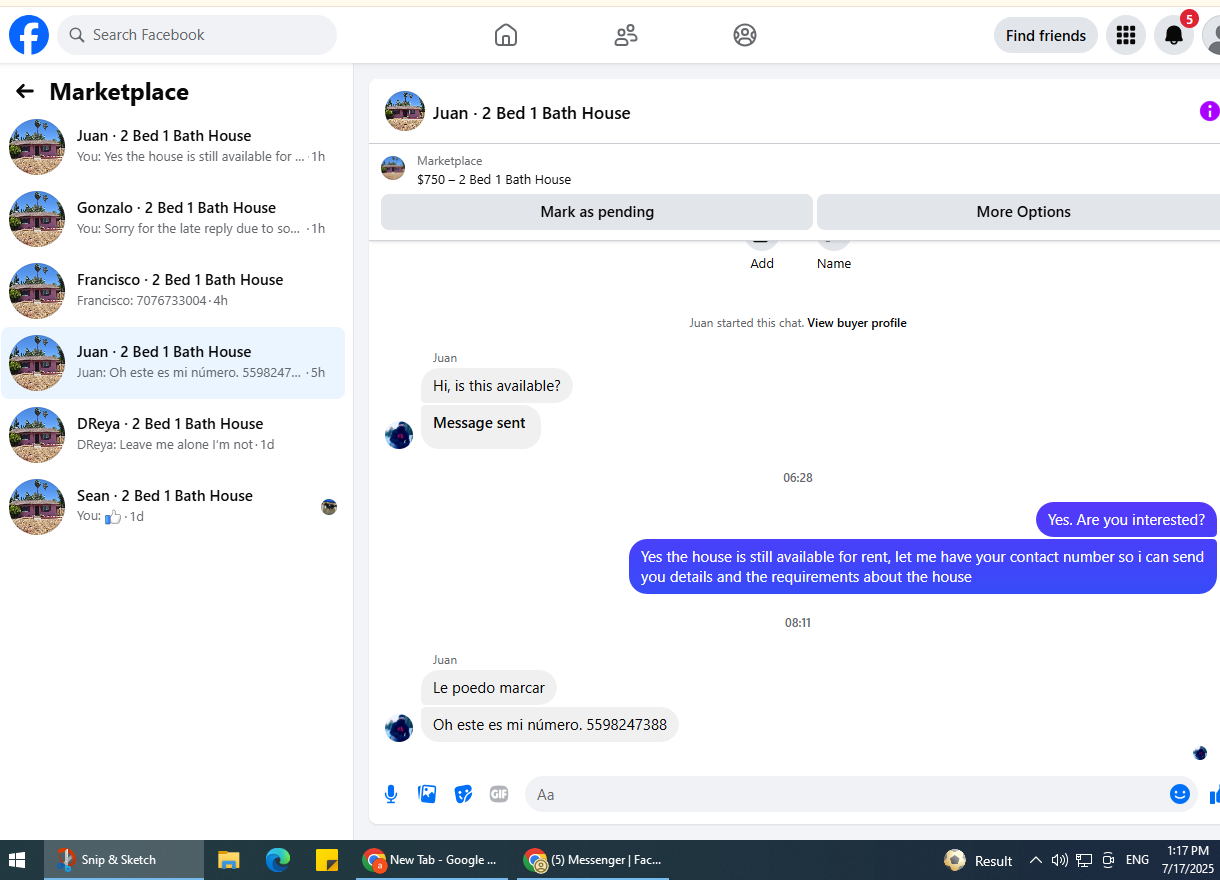Click message containing number 5598247388
Screen dimensions: 1220x880
click(550, 725)
